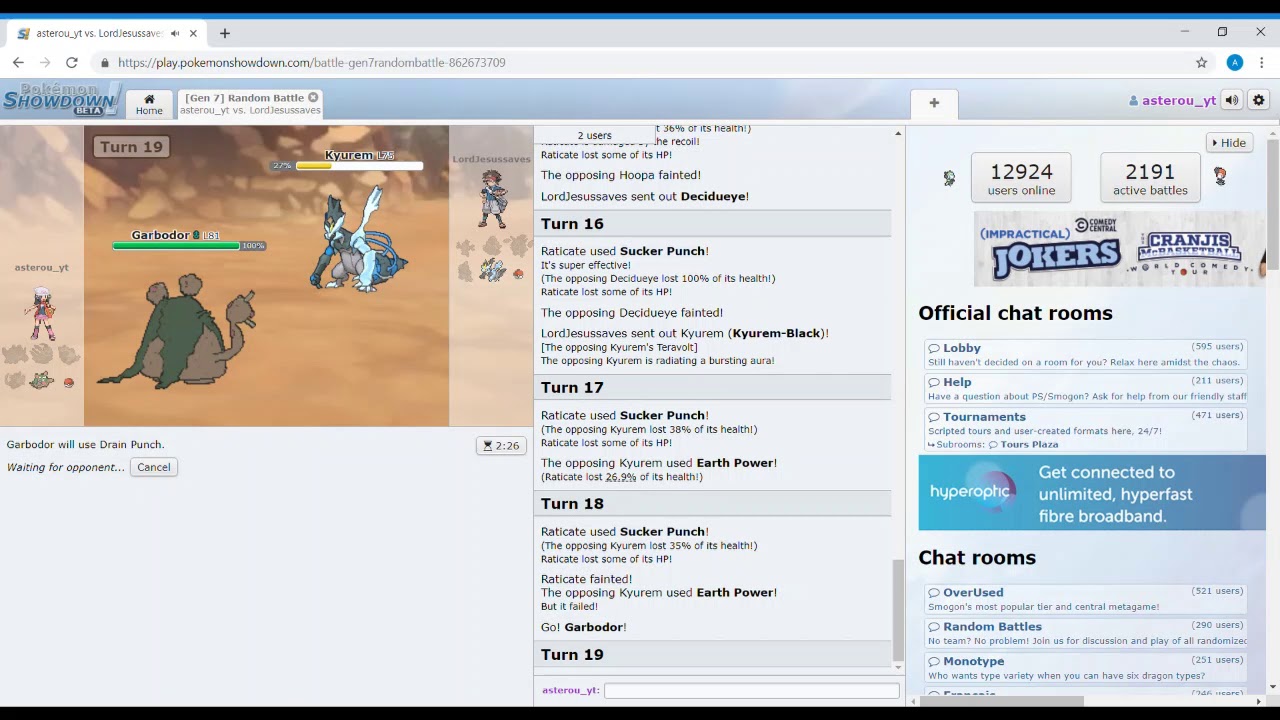Click the asterou_yt trainer avatar
The height and width of the screenshot is (720, 1280).
41,313
